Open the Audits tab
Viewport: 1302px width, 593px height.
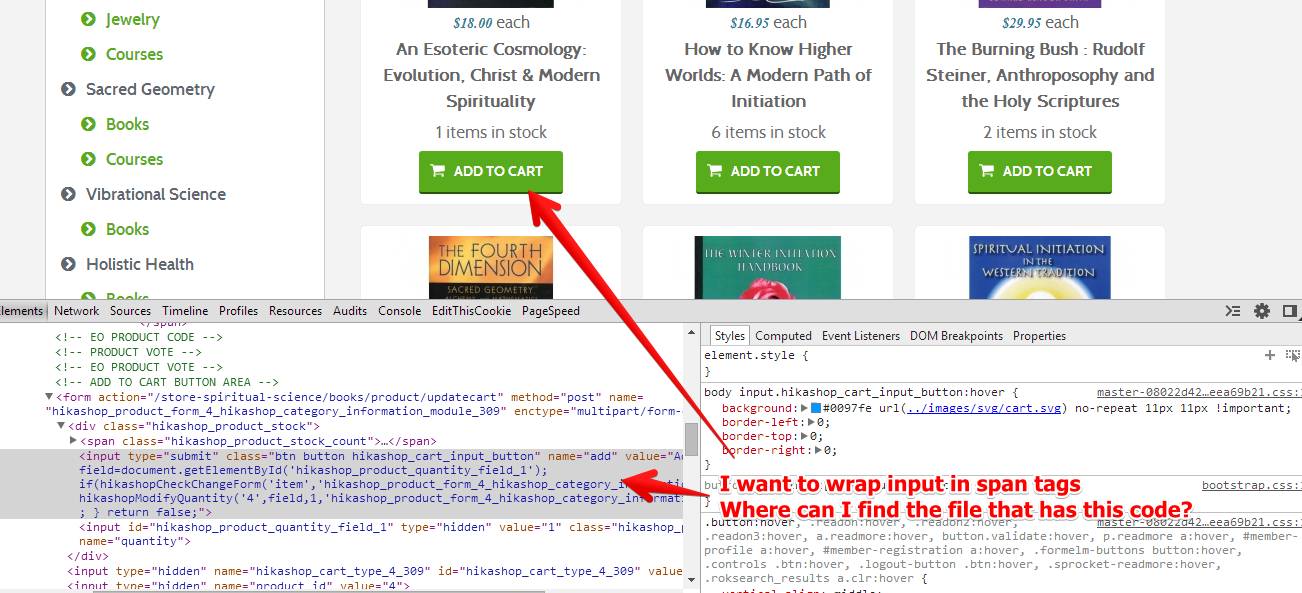pos(350,311)
